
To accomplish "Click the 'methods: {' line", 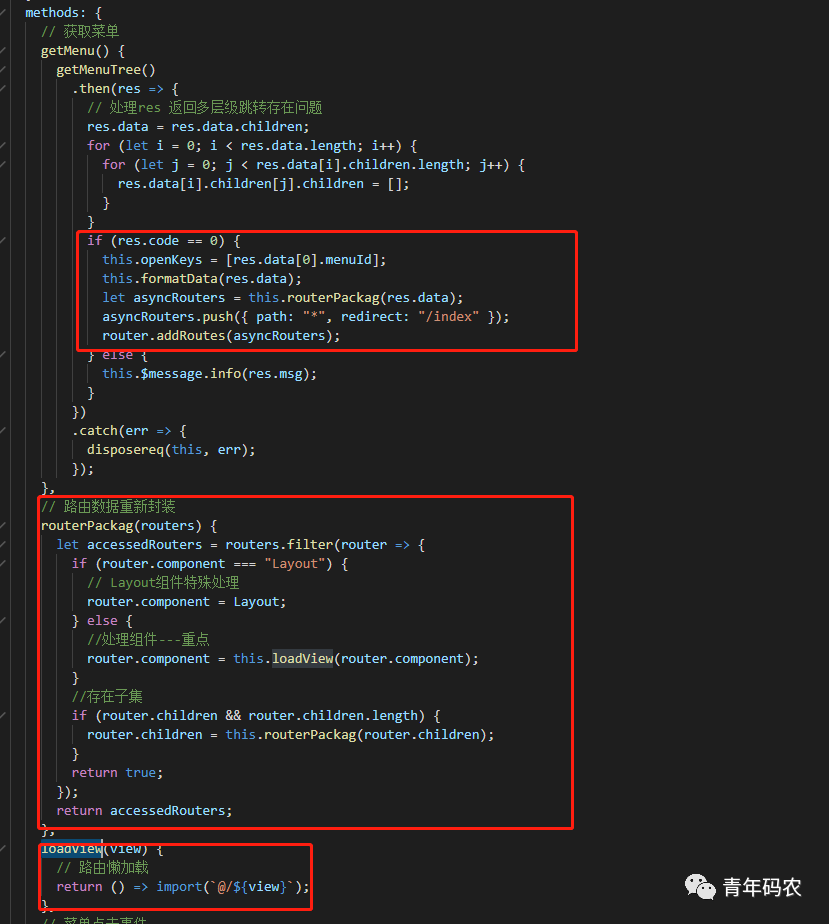I will point(64,12).
